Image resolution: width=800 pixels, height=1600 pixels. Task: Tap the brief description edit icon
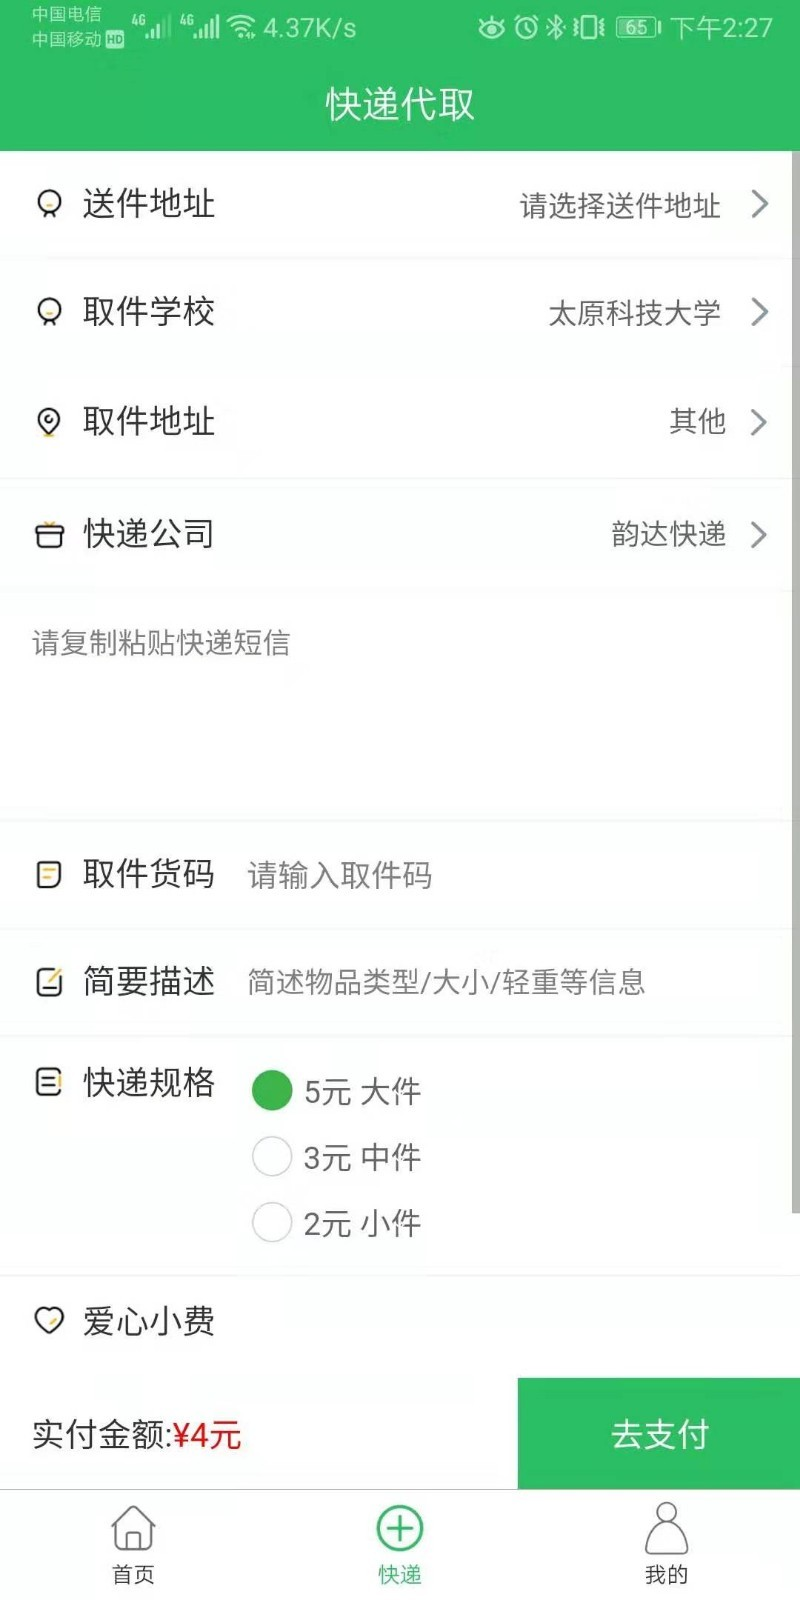(x=48, y=982)
